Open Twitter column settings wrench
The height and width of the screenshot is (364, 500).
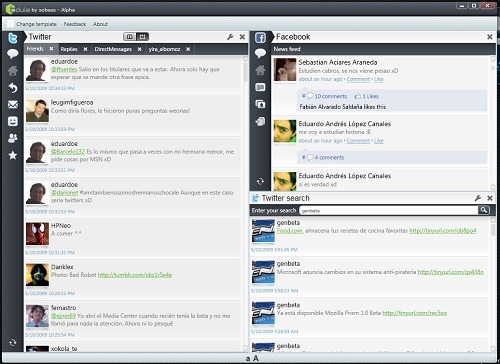[230, 37]
